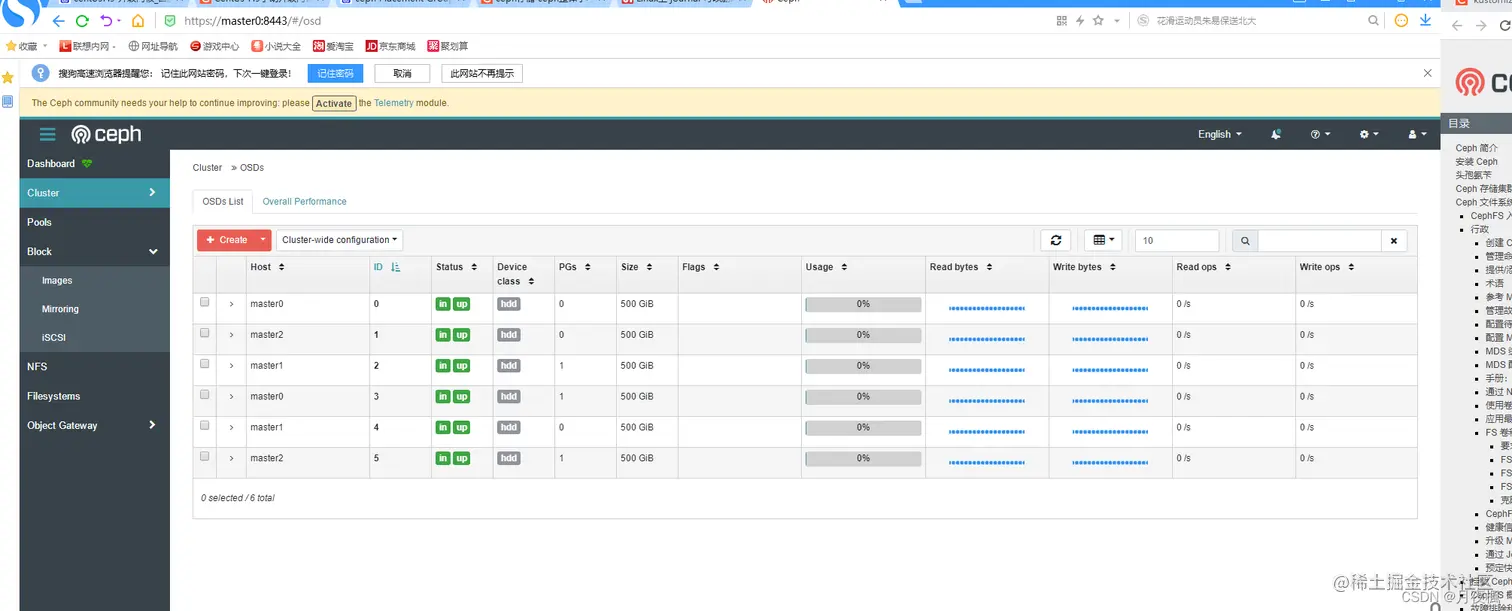Clear the table search field
This screenshot has height=611, width=1512.
[1394, 240]
